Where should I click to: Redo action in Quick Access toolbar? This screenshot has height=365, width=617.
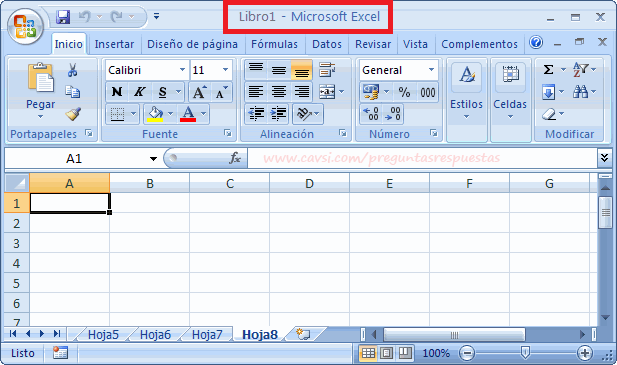click(x=116, y=17)
